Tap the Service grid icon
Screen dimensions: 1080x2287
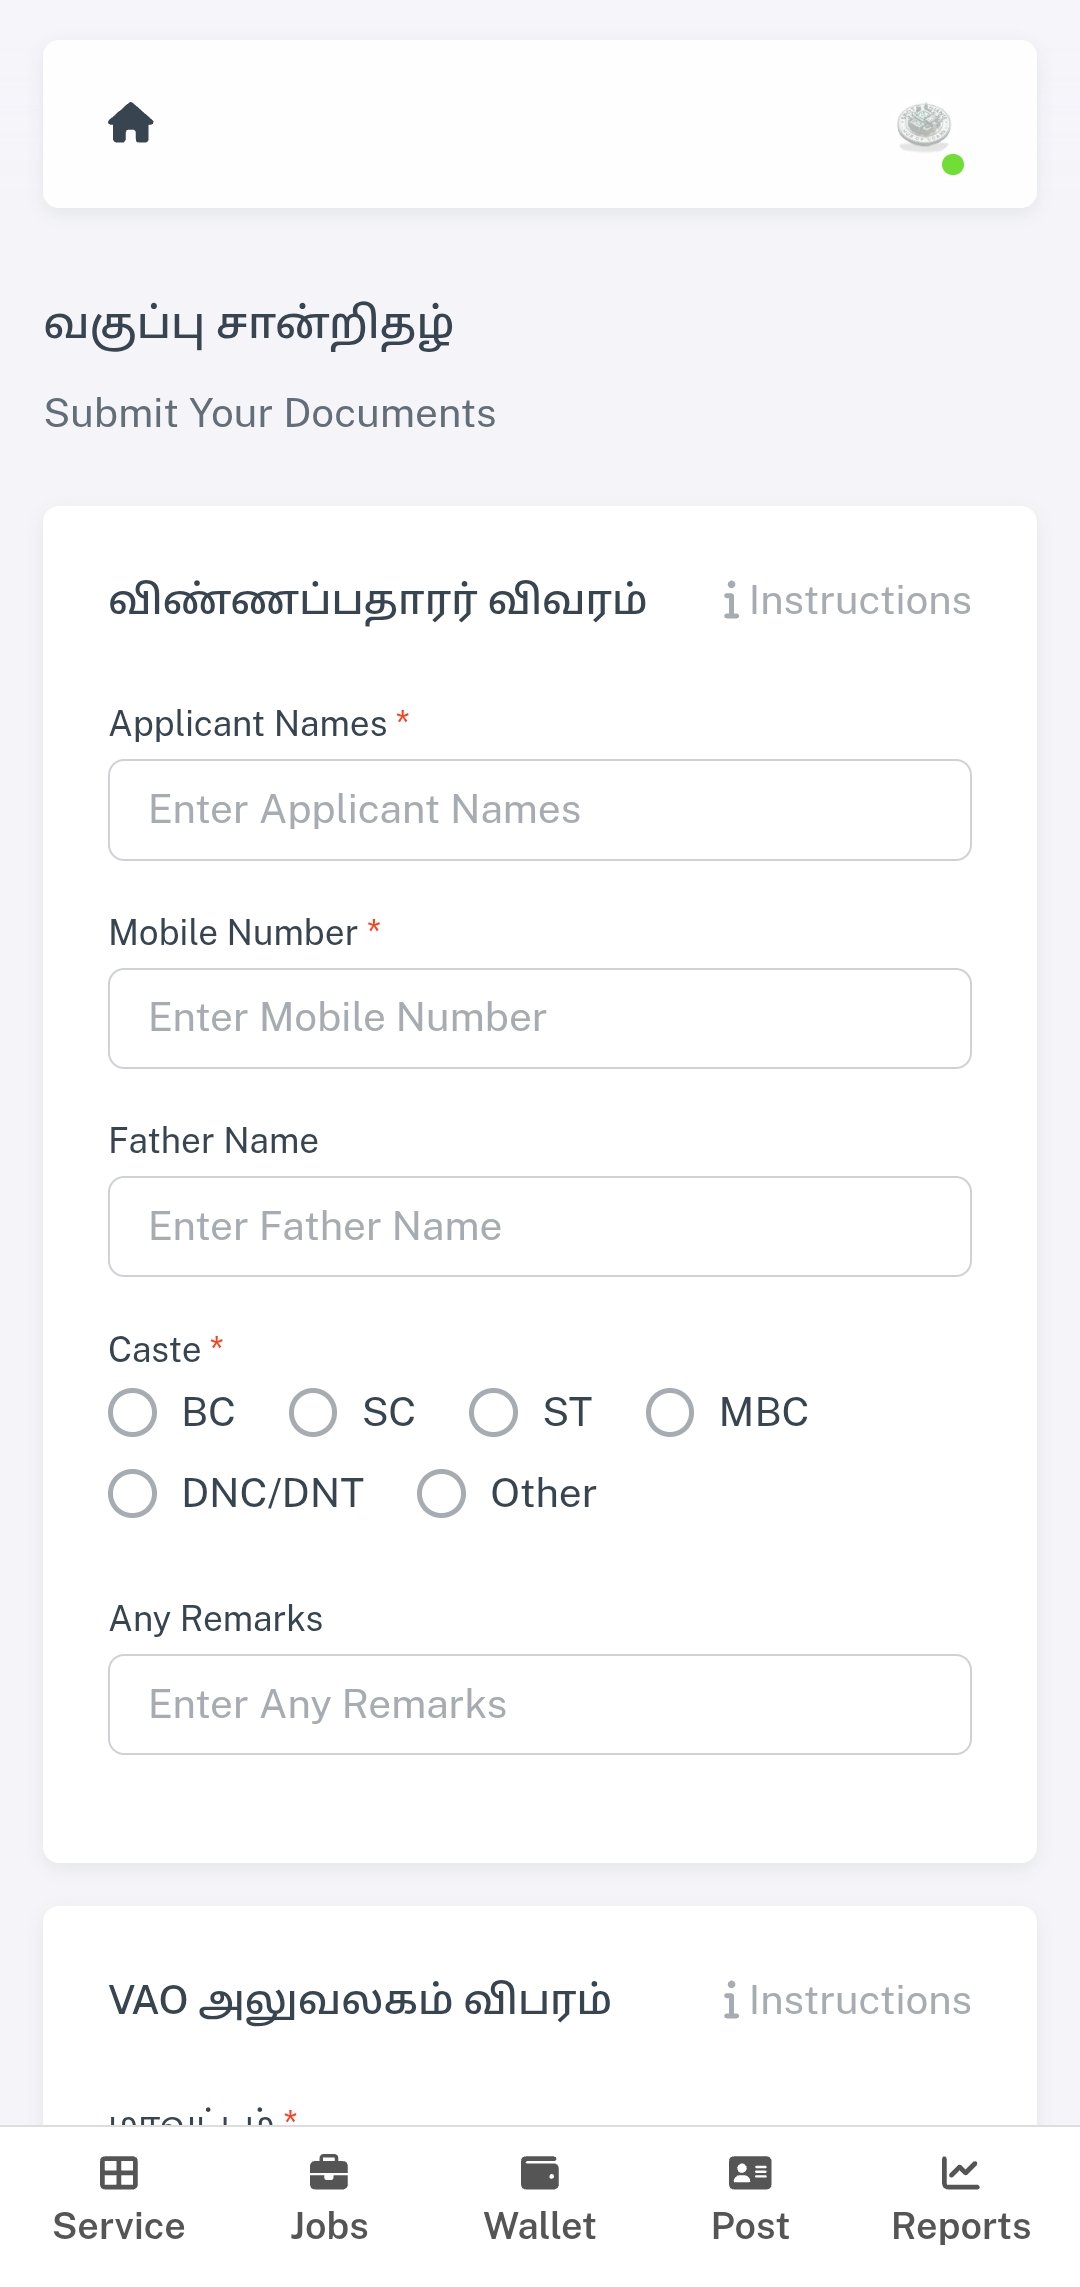pos(119,2173)
